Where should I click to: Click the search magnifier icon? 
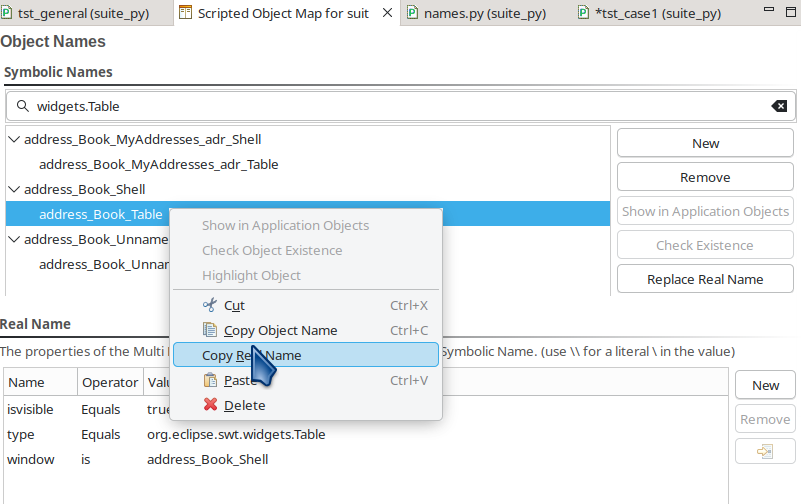coord(22,106)
